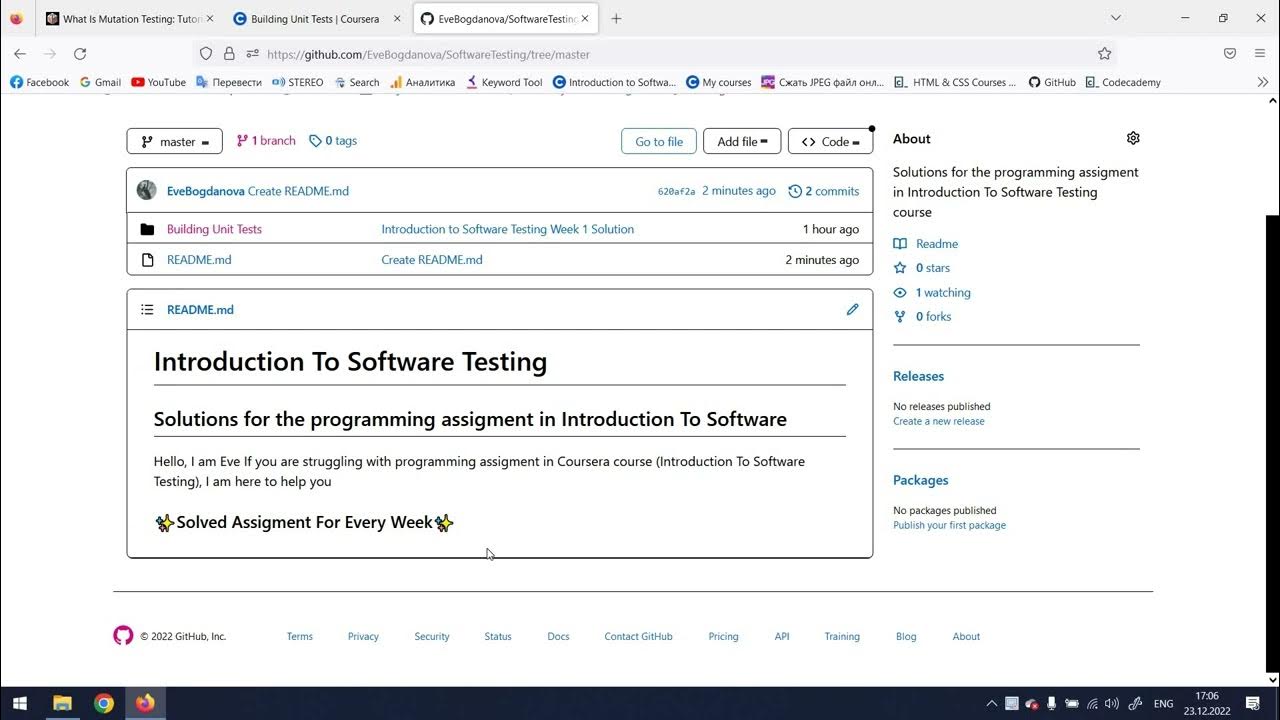This screenshot has height=720, width=1280.
Task: Open the 2 commits history link
Action: pos(824,191)
